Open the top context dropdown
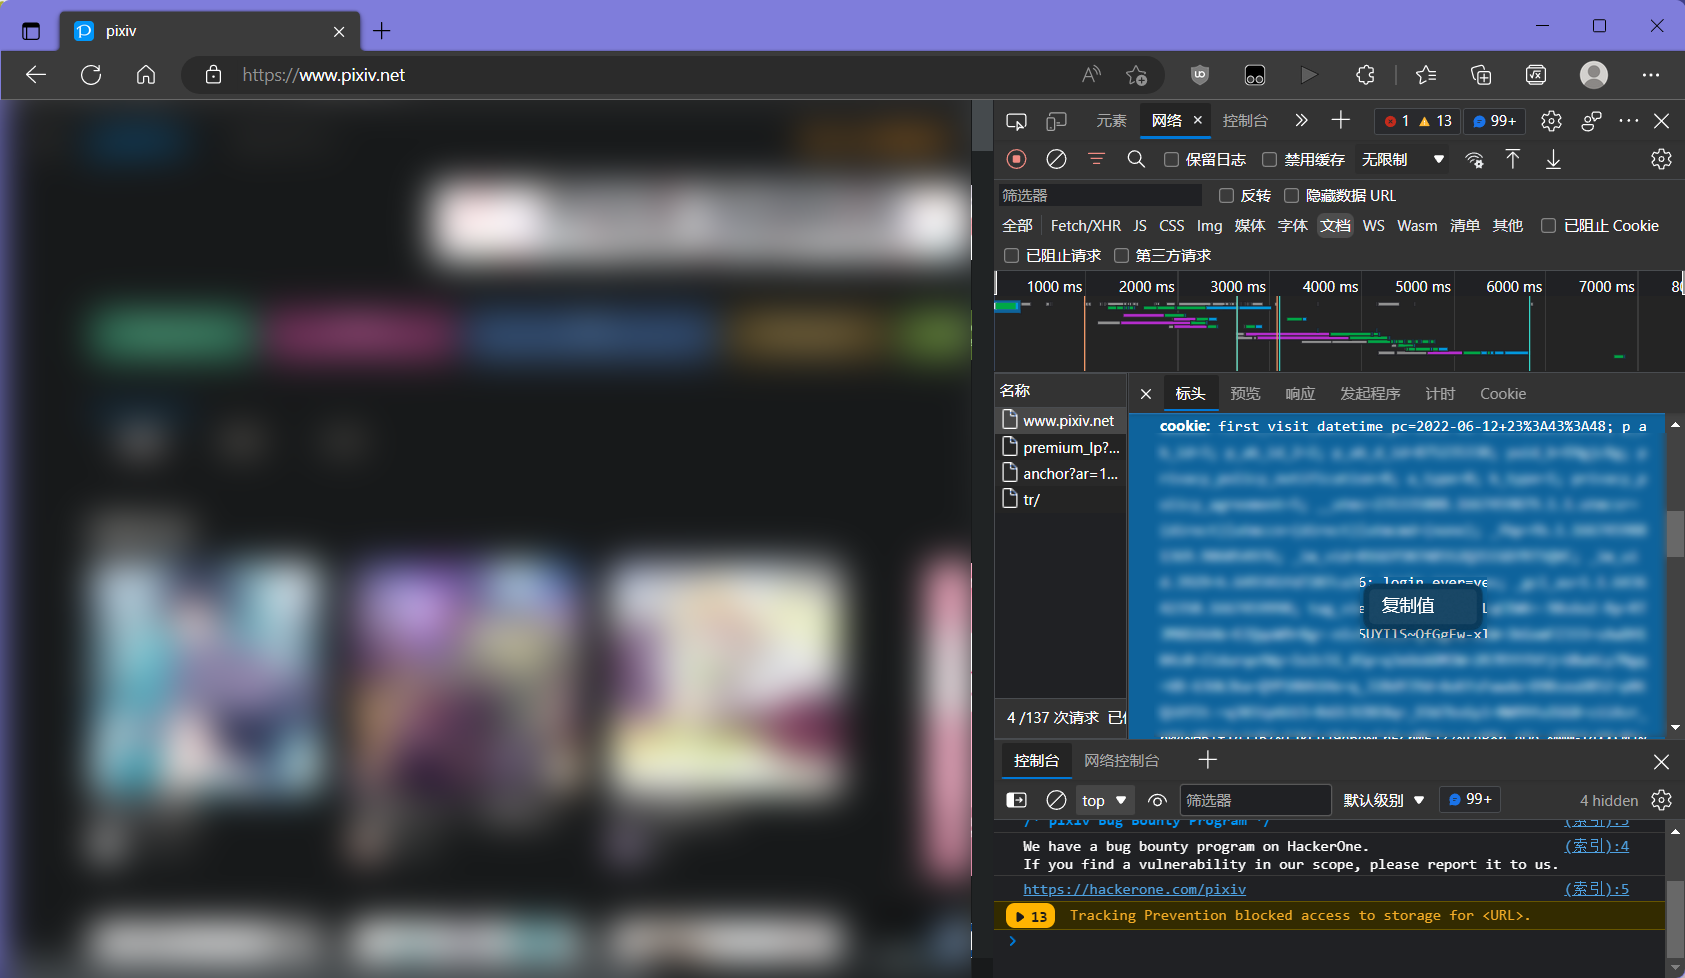Viewport: 1685px width, 978px height. point(1103,801)
